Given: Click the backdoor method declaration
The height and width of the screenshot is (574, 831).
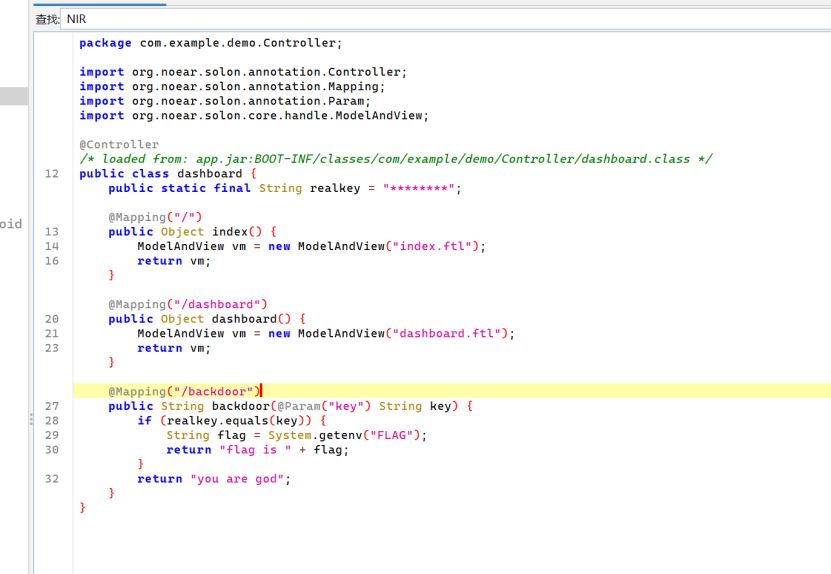Looking at the screenshot, I should click(x=291, y=406).
